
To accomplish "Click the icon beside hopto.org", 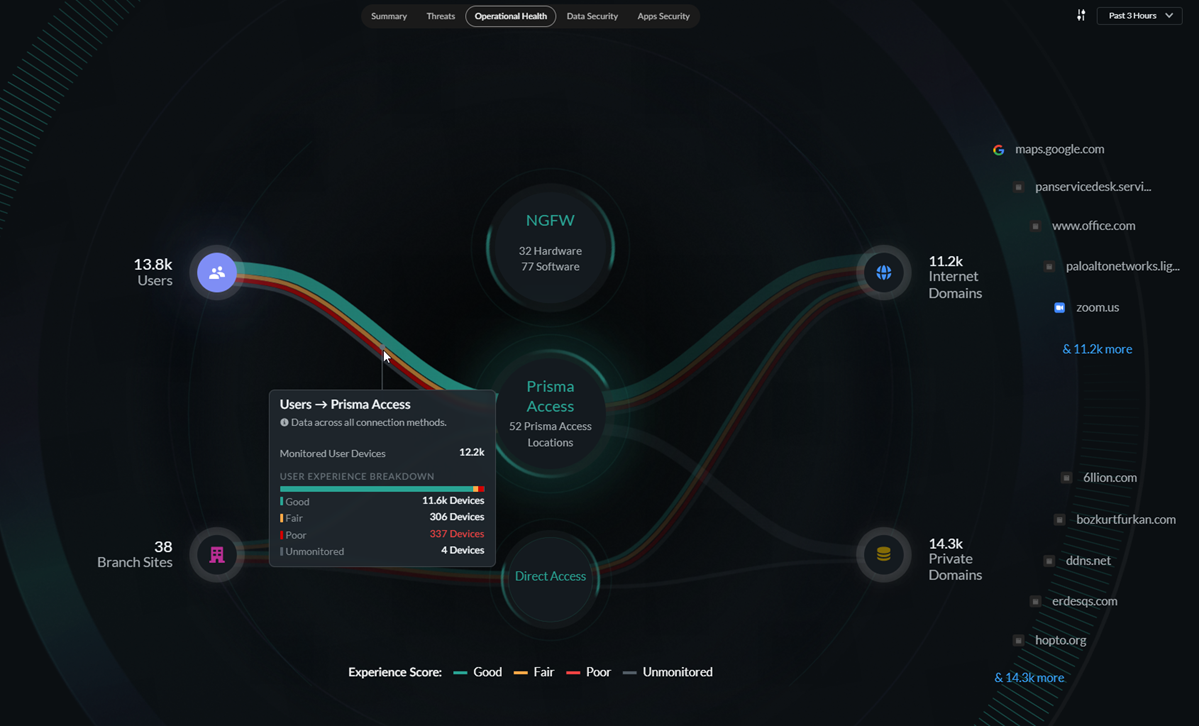I will coord(1019,640).
